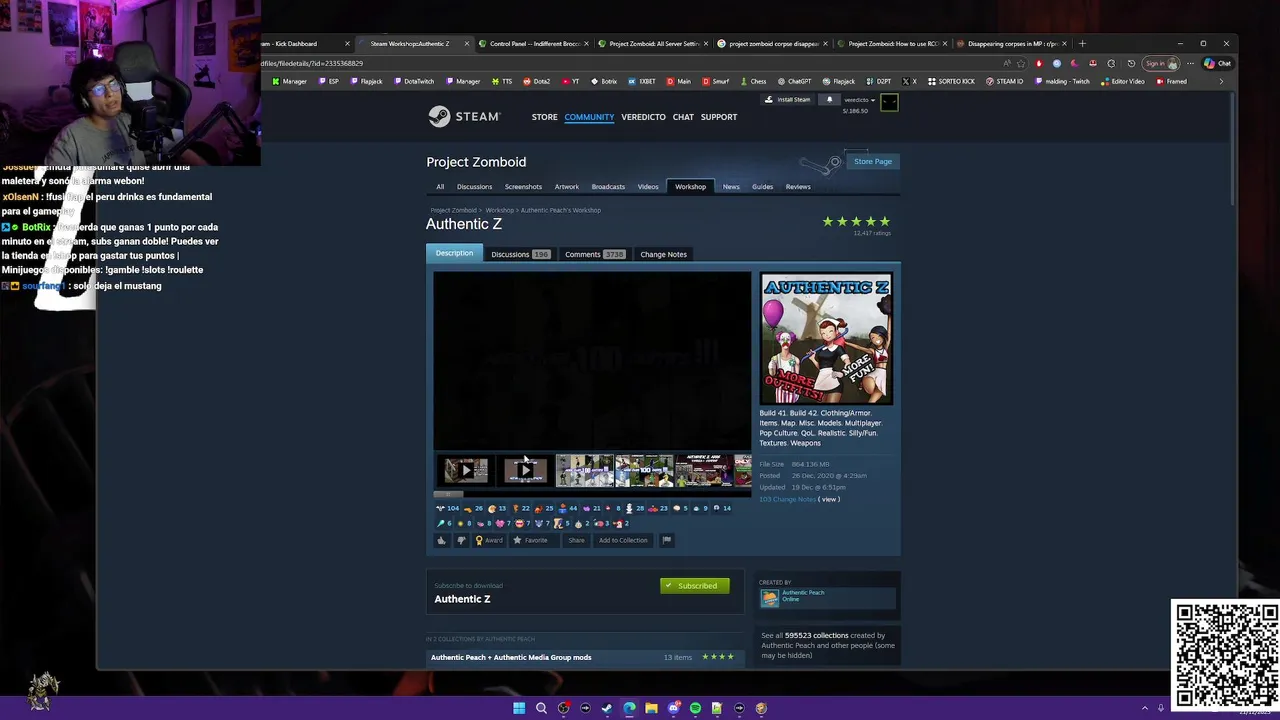Open the SUPPORT menu
This screenshot has height=720, width=1280.
(x=718, y=117)
